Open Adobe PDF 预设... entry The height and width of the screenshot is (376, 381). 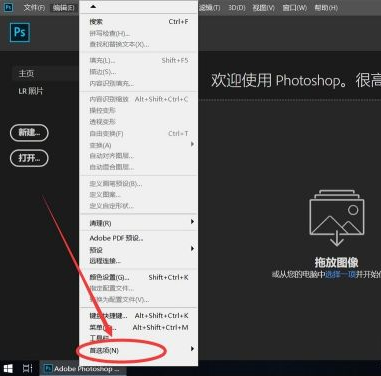[x=138, y=238]
